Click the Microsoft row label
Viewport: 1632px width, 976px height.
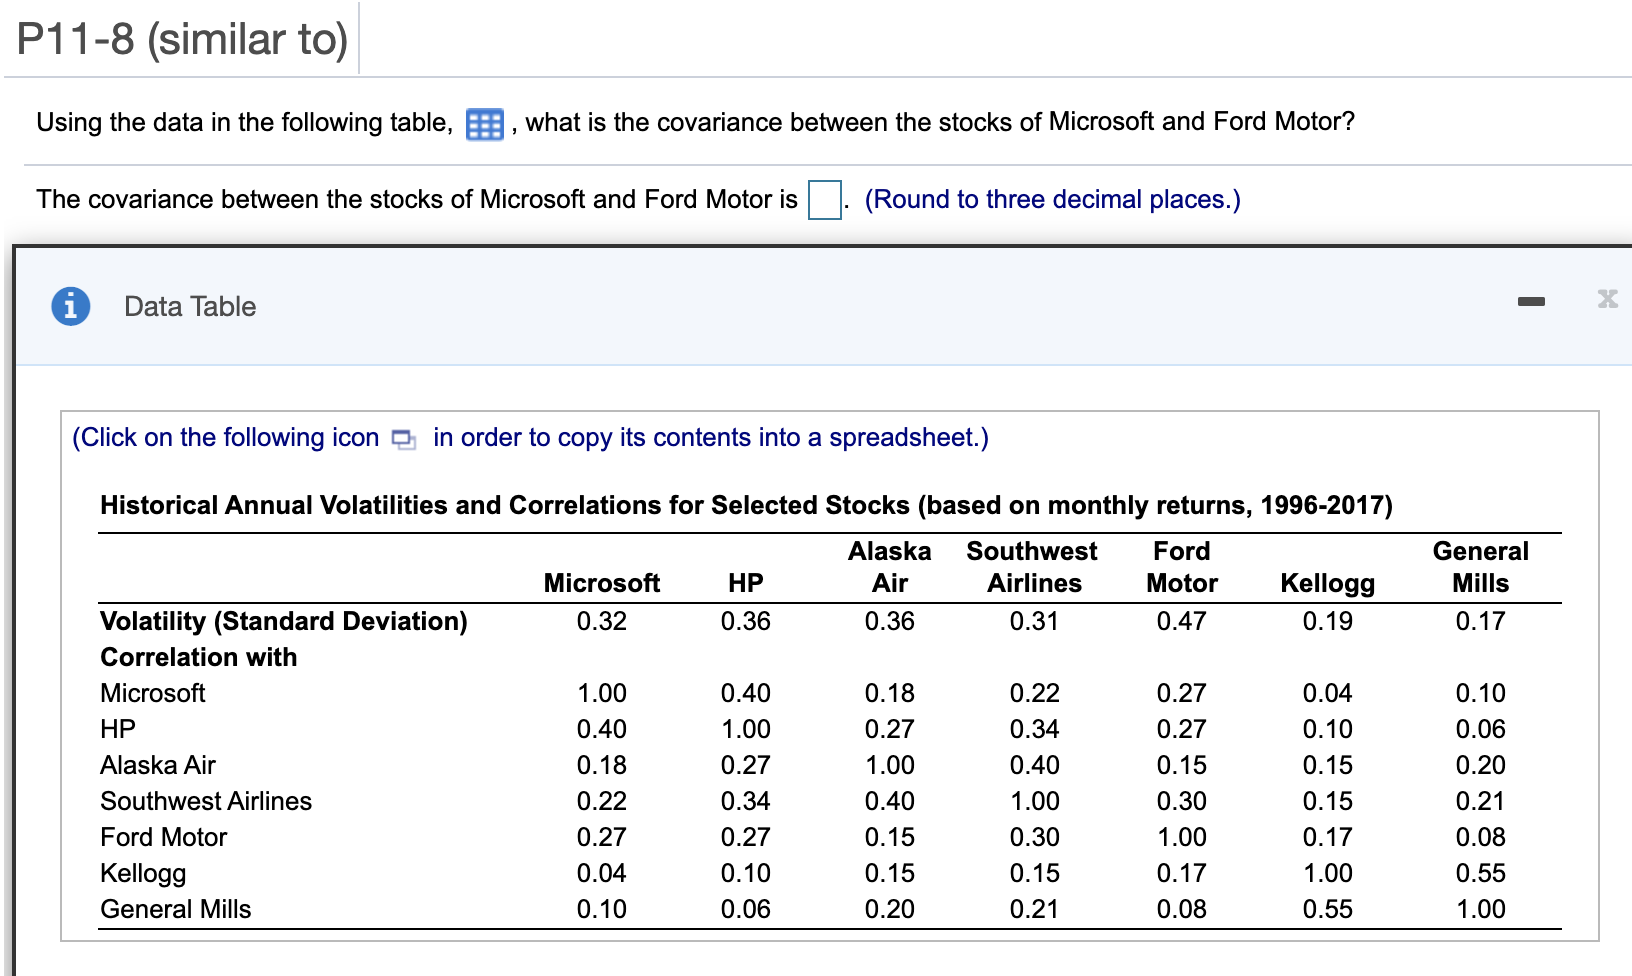(153, 693)
